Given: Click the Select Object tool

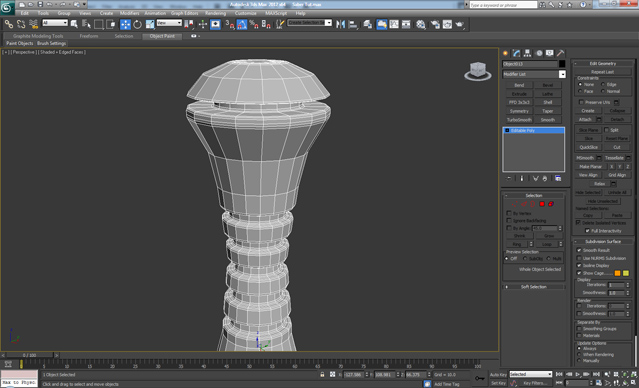Looking at the screenshot, I should [x=74, y=24].
